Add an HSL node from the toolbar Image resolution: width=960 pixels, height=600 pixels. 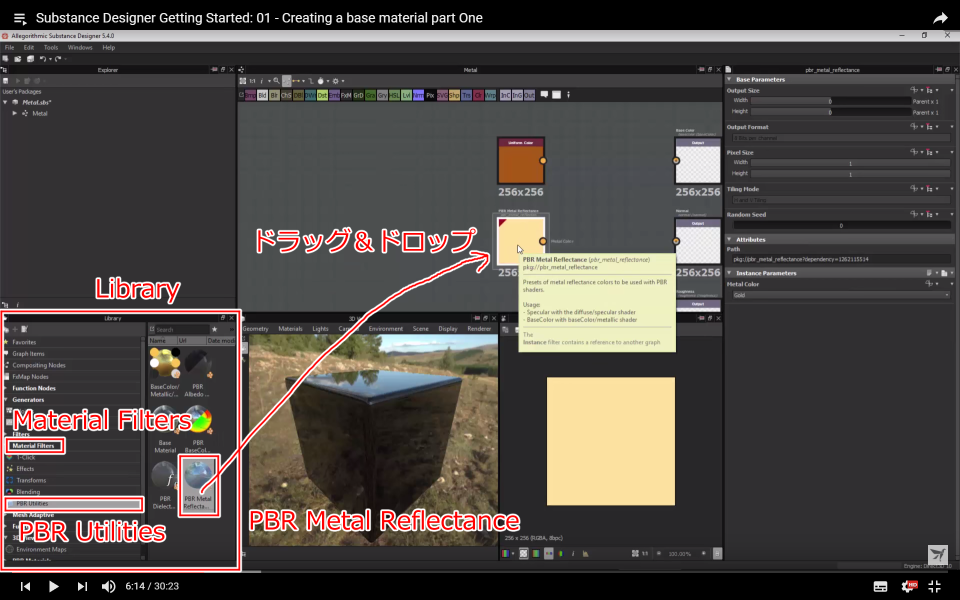coord(394,96)
